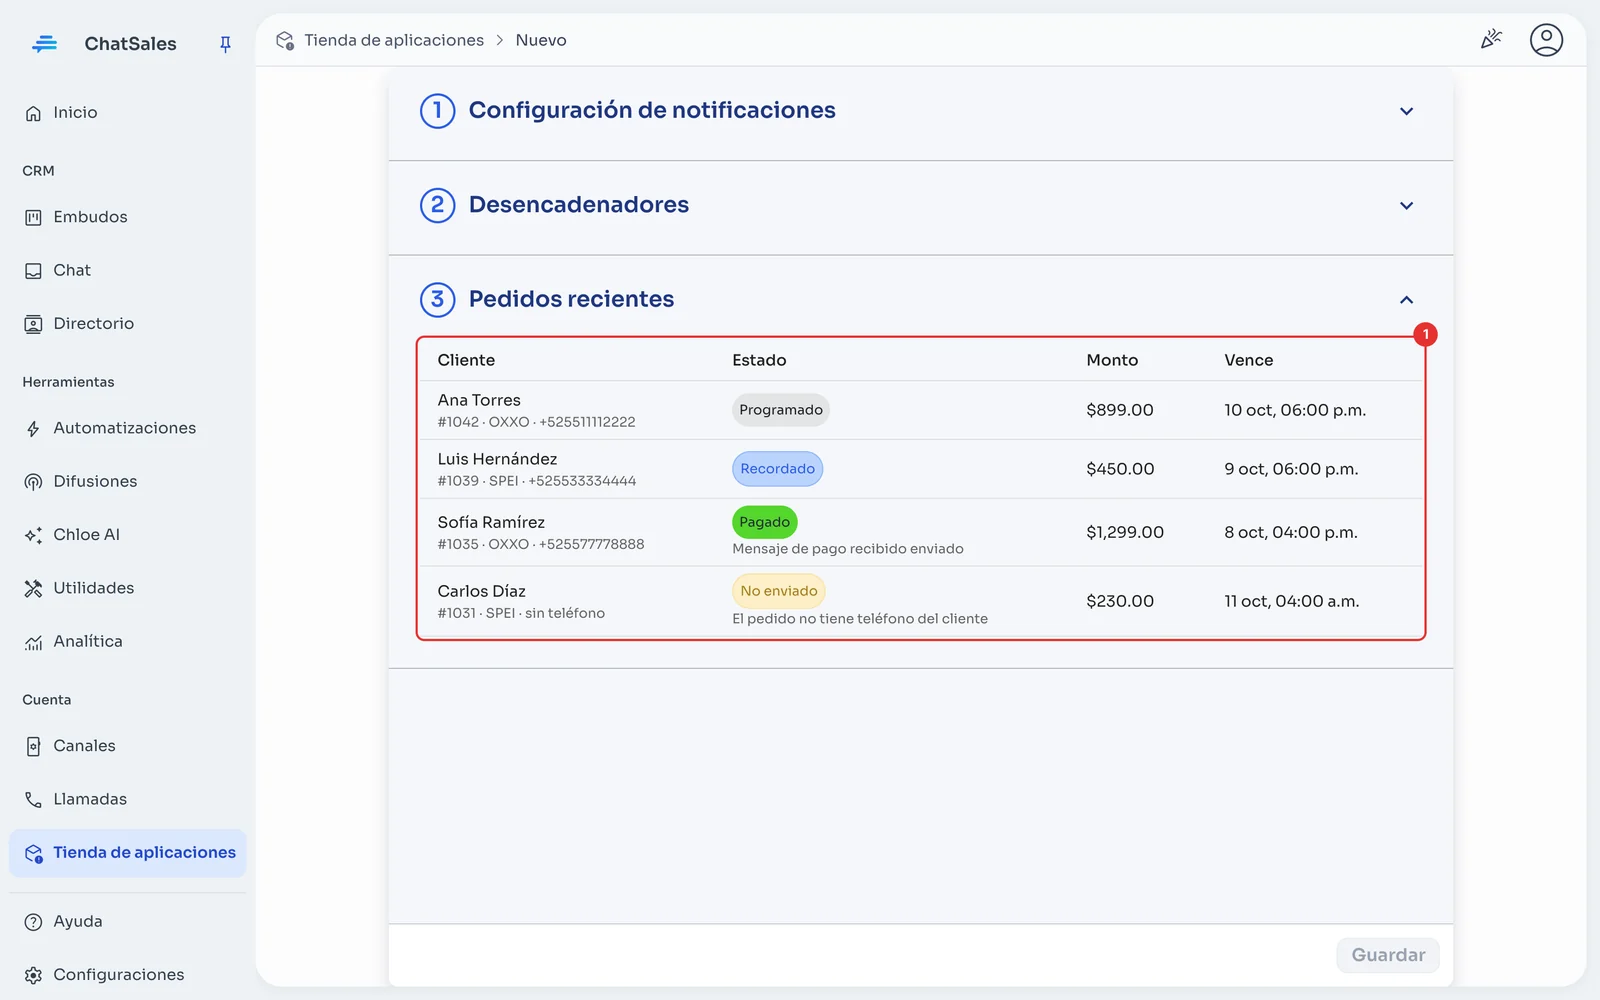Select Tienda de aplicaciones menu item
Image resolution: width=1600 pixels, height=1000 pixels.
[x=127, y=853]
